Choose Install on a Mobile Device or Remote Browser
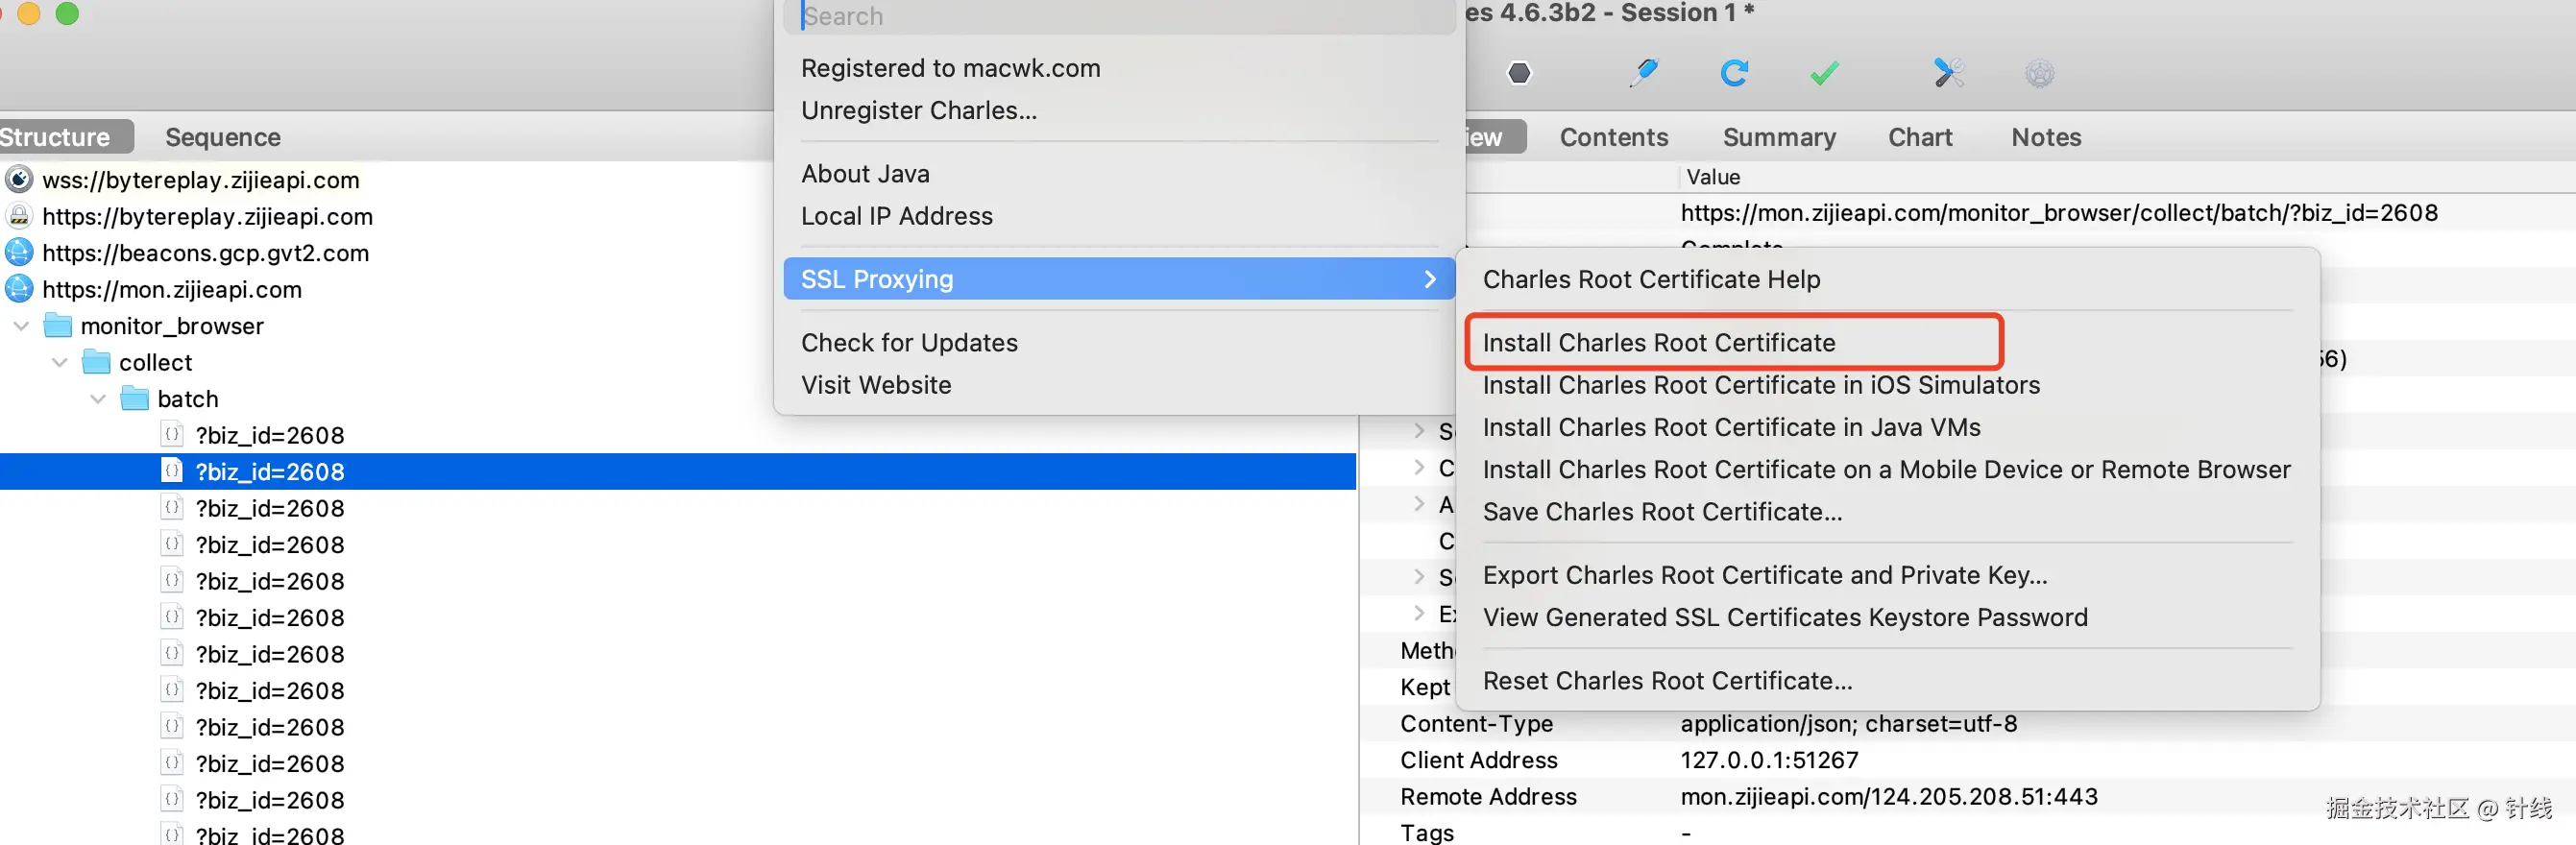The width and height of the screenshot is (2576, 845). [x=1887, y=470]
